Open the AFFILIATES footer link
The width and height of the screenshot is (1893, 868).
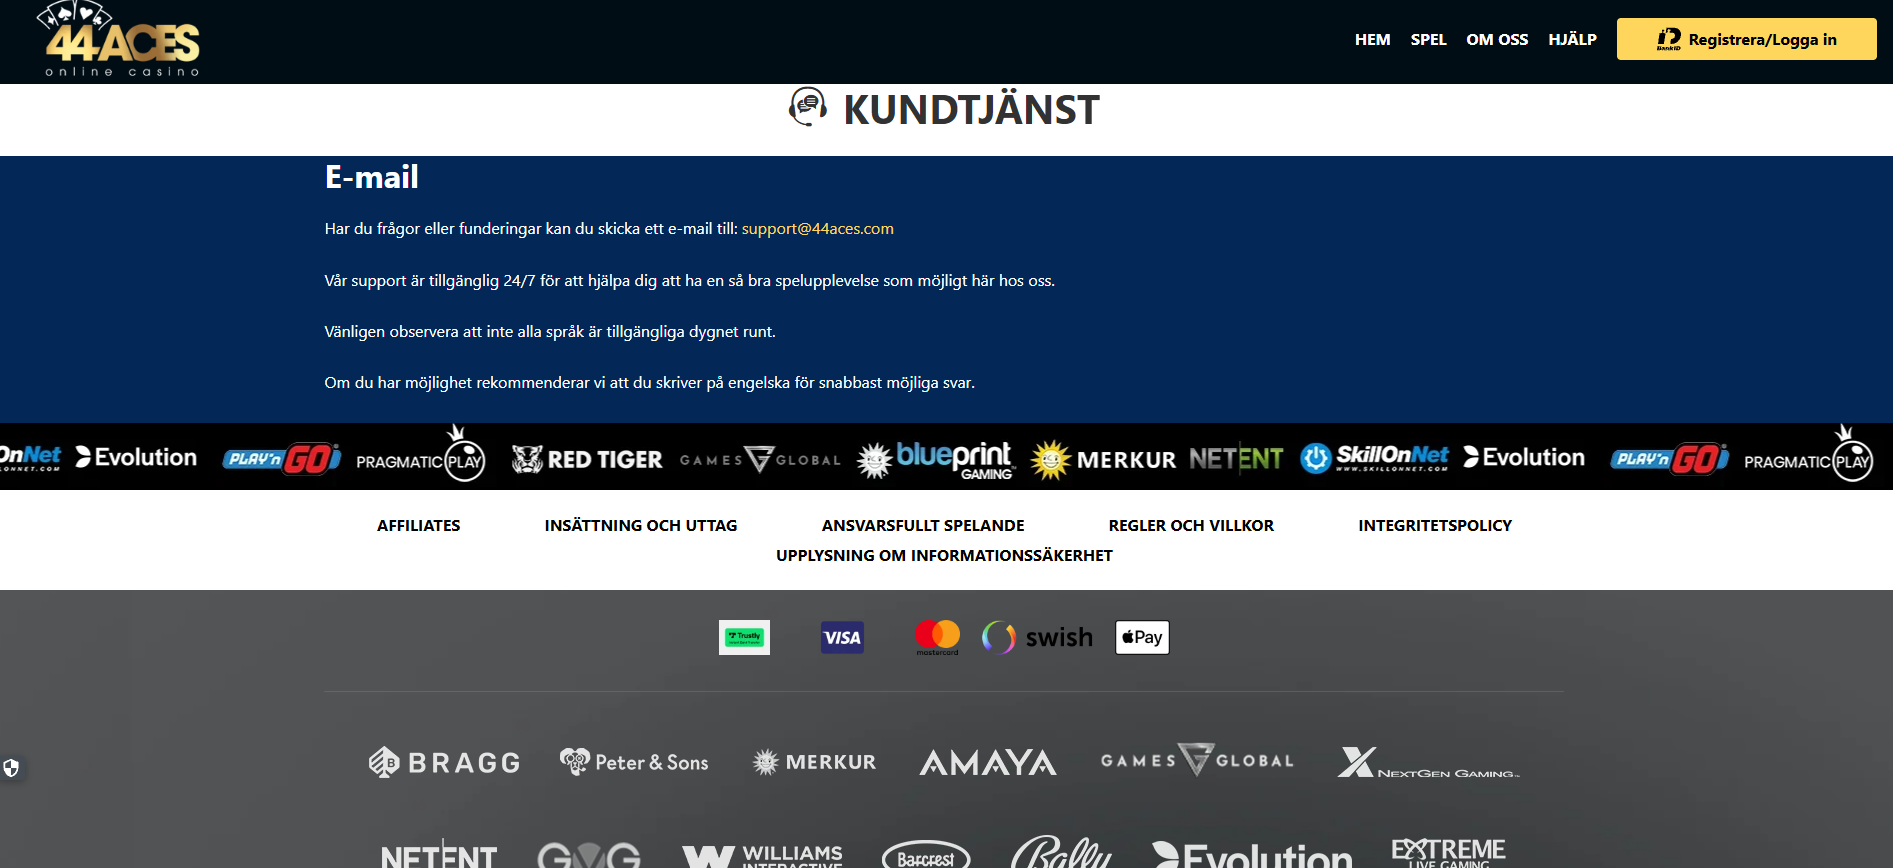coord(419,526)
